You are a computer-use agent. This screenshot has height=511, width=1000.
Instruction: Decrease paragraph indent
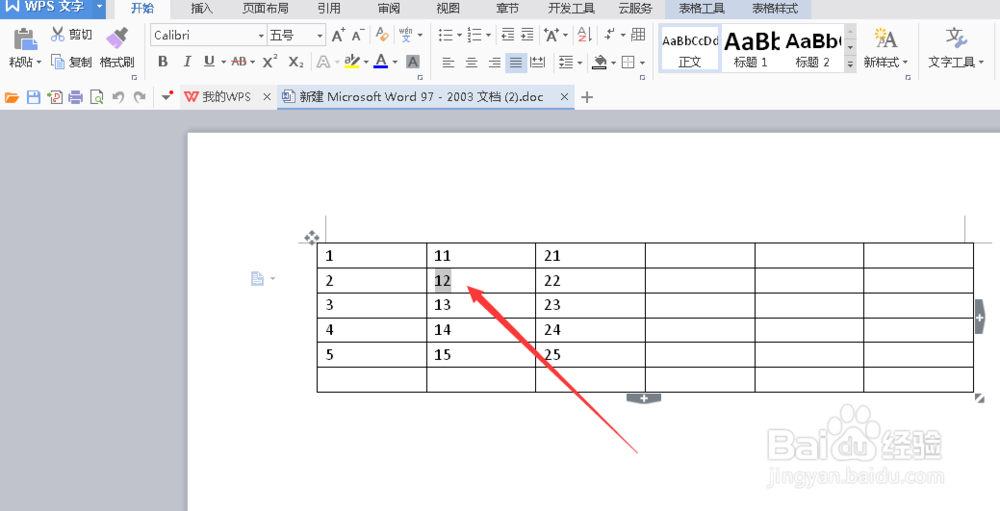[508, 35]
